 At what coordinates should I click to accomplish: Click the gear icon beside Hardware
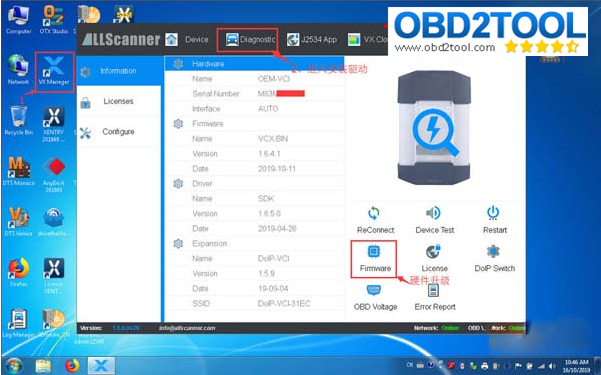[x=178, y=64]
